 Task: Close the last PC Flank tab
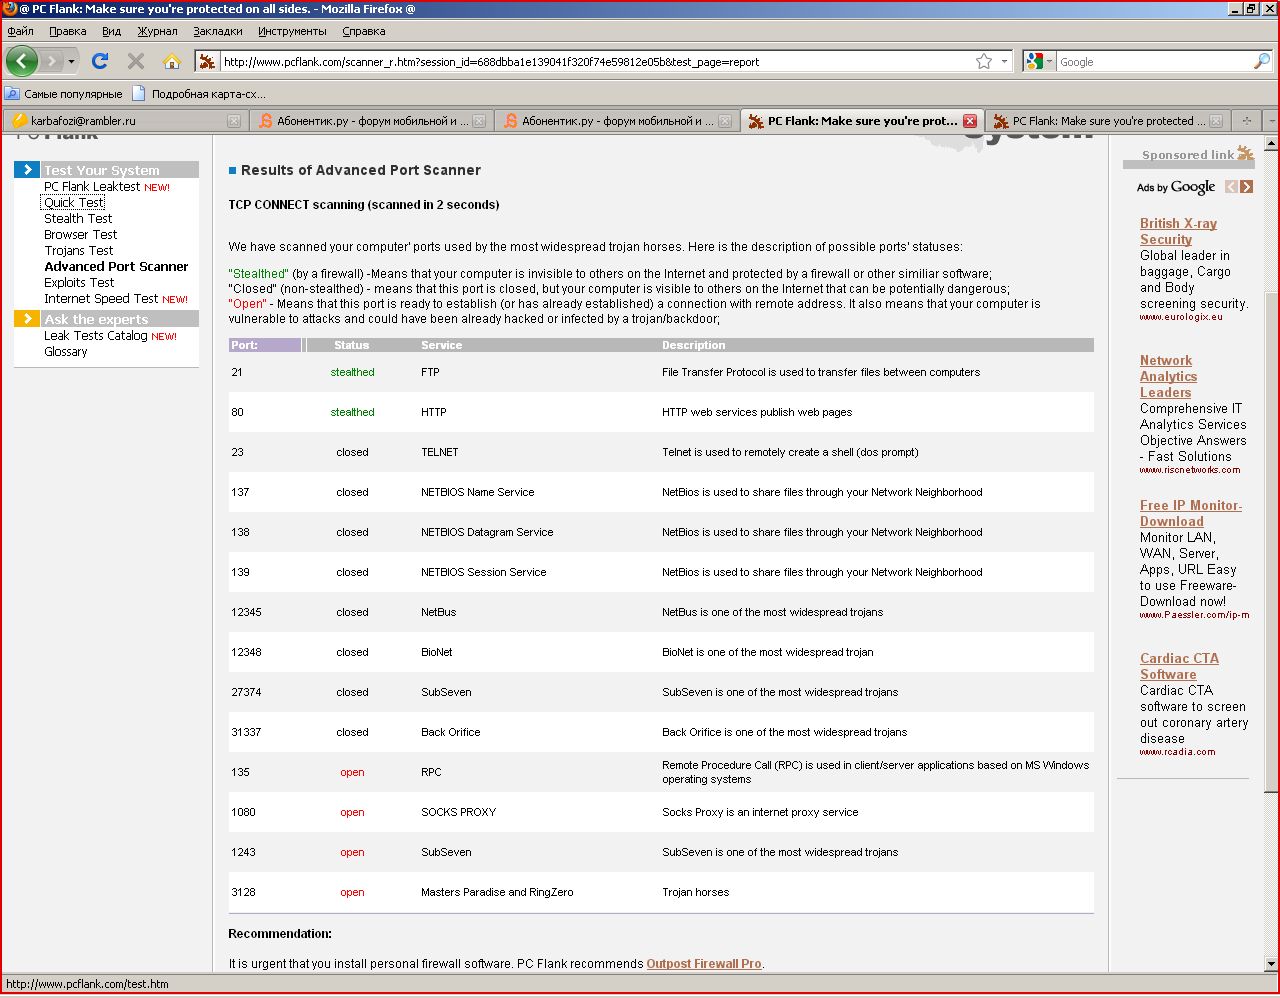click(1216, 121)
